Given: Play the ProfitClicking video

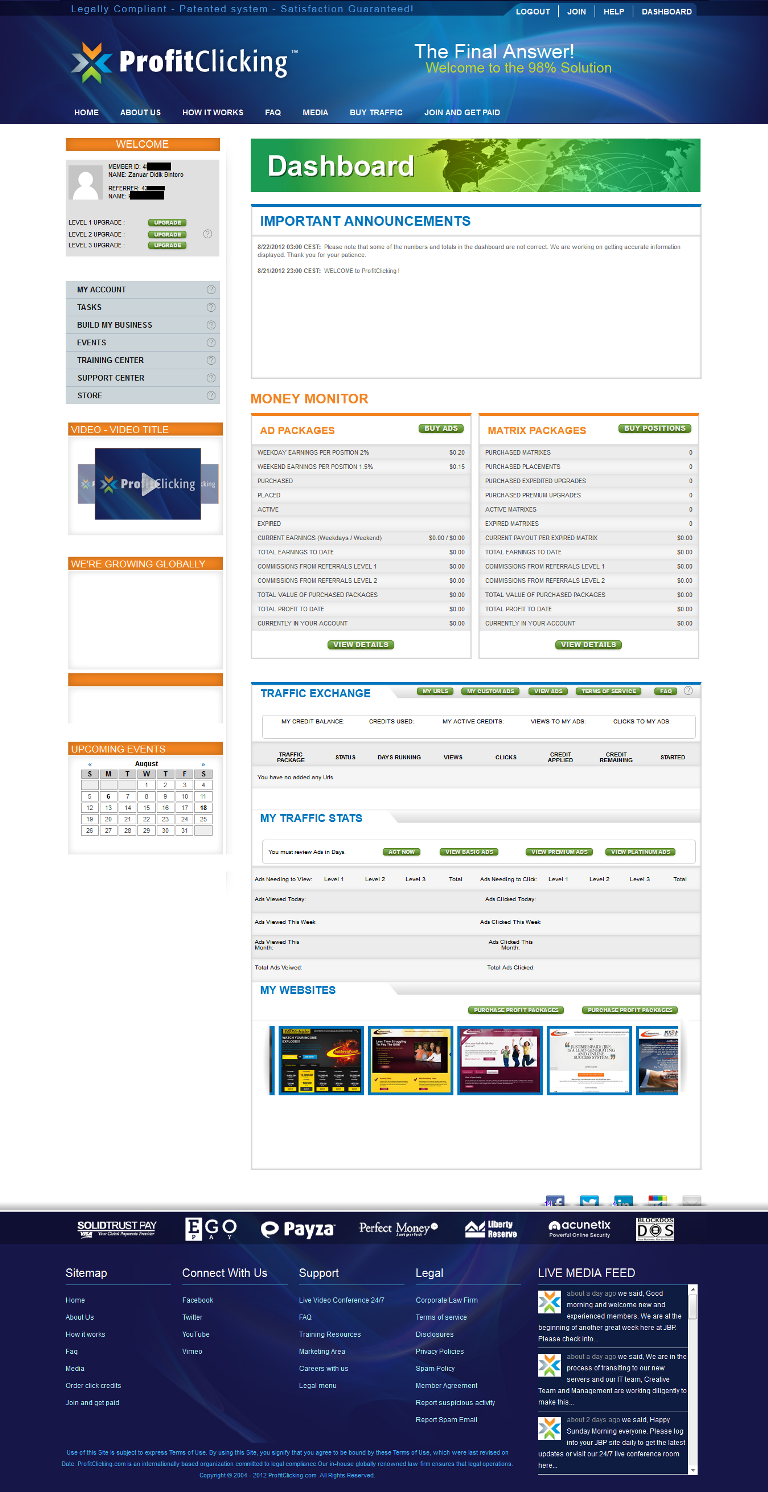Looking at the screenshot, I should (x=148, y=484).
